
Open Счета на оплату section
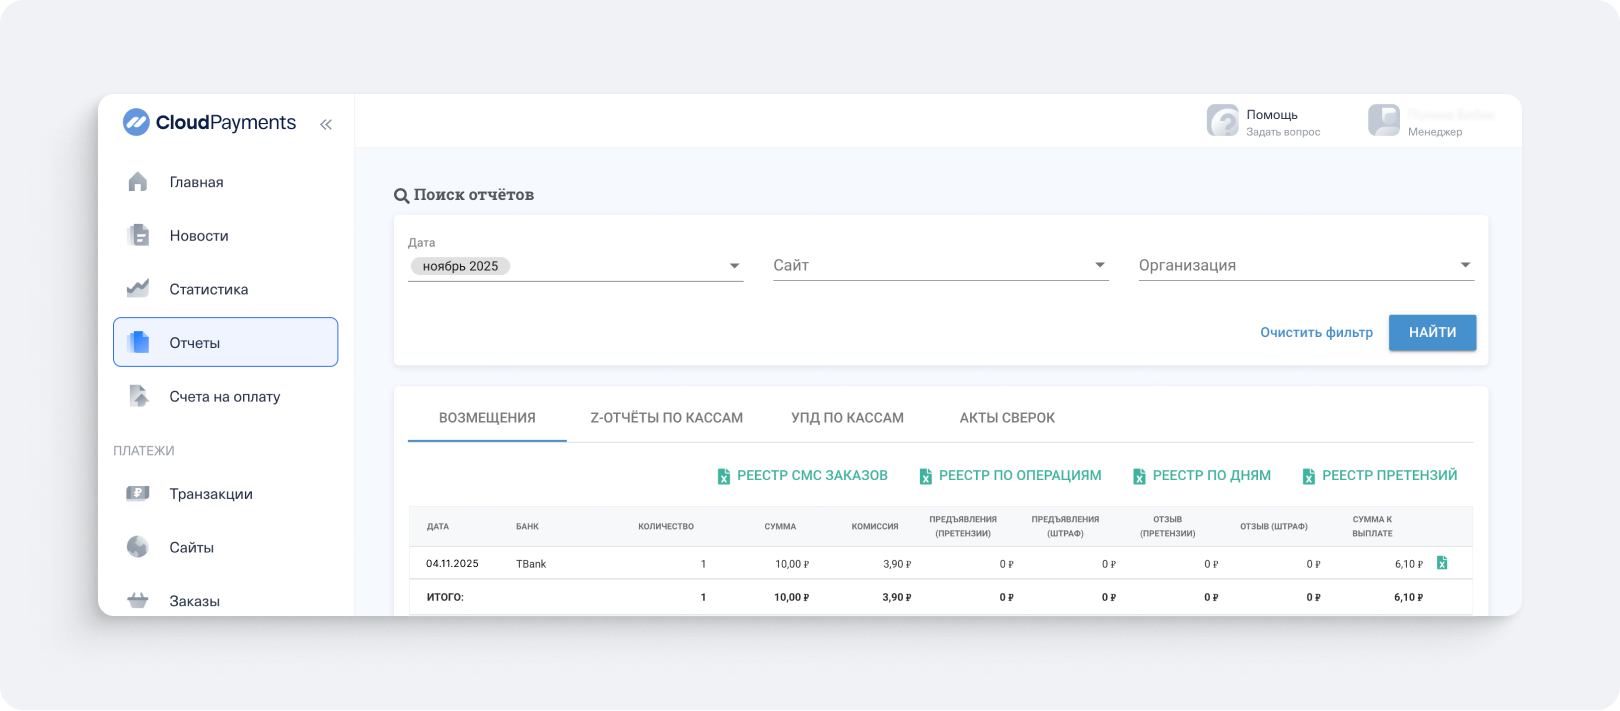tap(224, 397)
